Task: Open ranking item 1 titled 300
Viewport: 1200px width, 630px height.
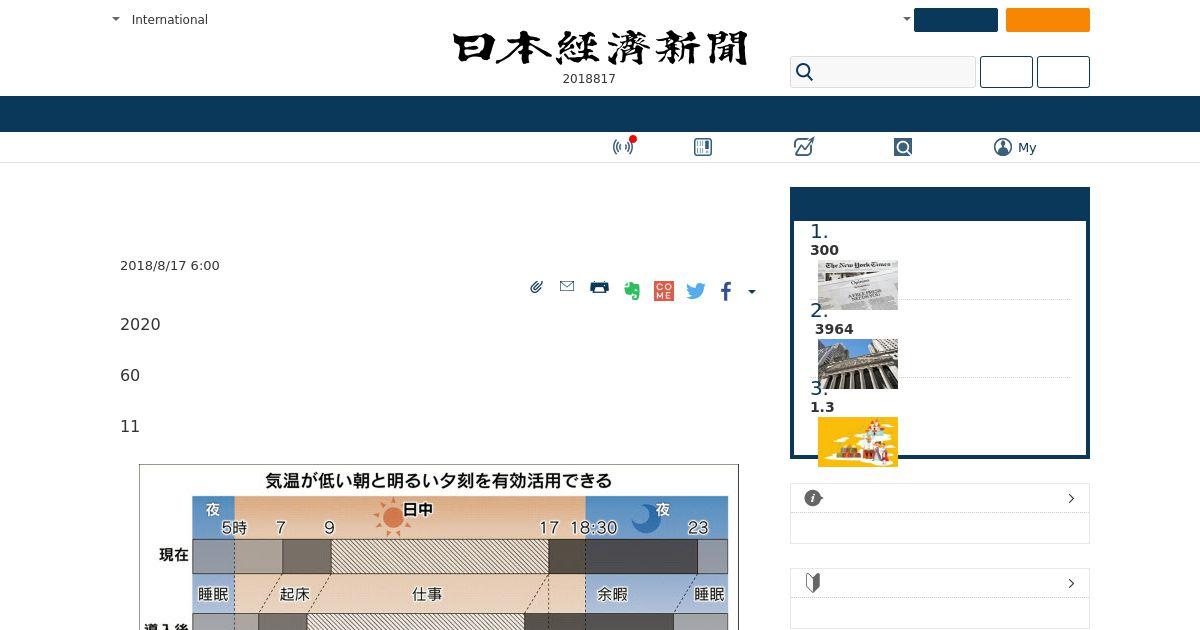Action: (824, 250)
